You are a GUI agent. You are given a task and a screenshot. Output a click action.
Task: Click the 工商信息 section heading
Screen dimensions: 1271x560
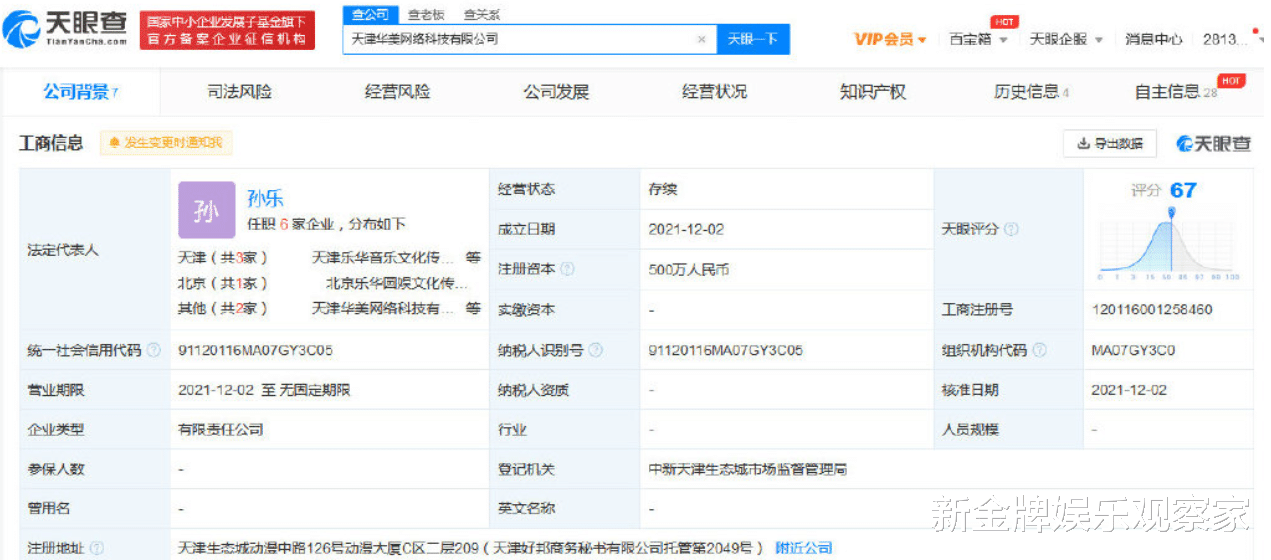pyautogui.click(x=51, y=143)
